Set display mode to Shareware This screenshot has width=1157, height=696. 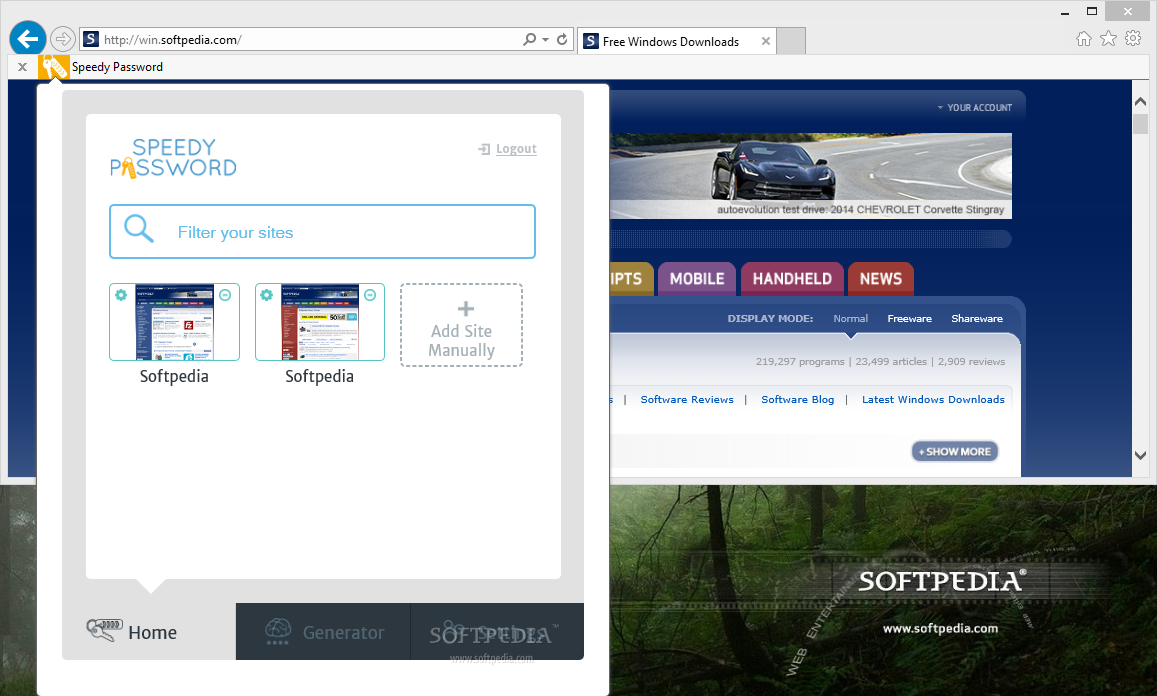tap(977, 319)
